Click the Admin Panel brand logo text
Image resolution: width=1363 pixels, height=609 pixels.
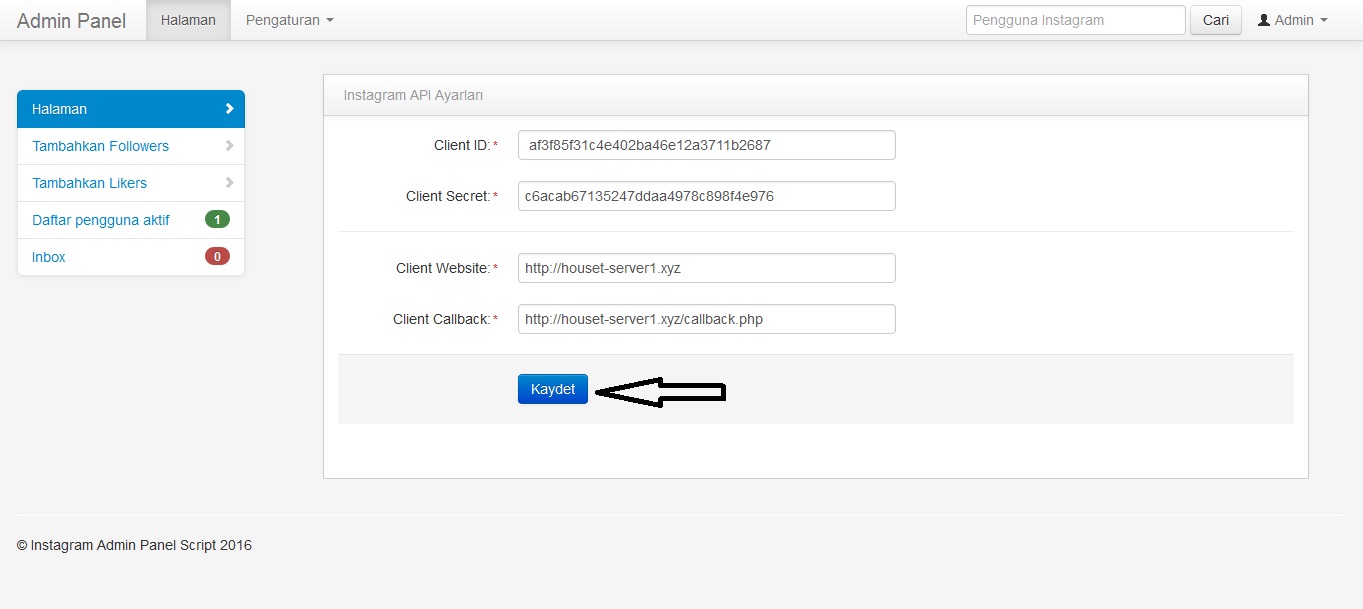coord(71,19)
